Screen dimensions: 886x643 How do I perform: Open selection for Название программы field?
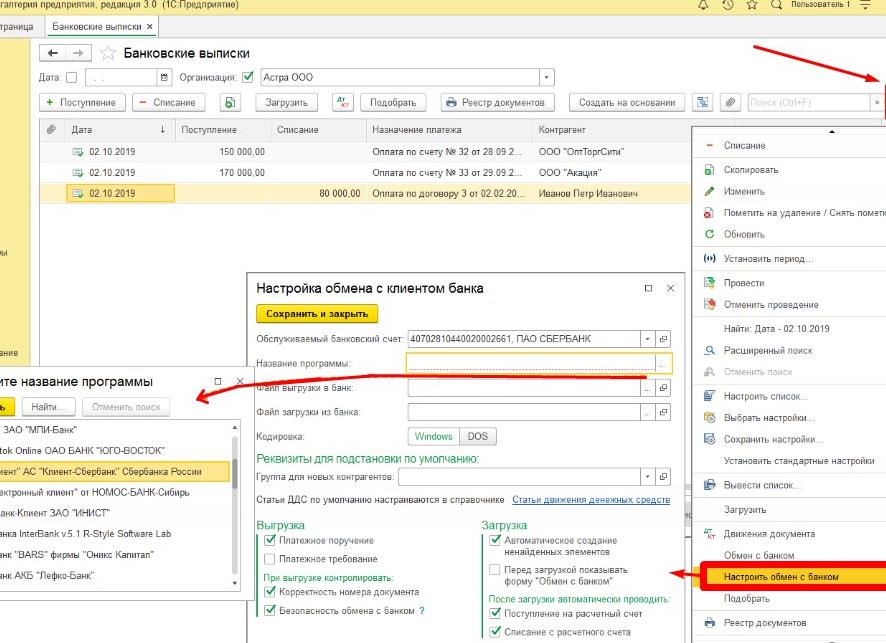(x=663, y=364)
